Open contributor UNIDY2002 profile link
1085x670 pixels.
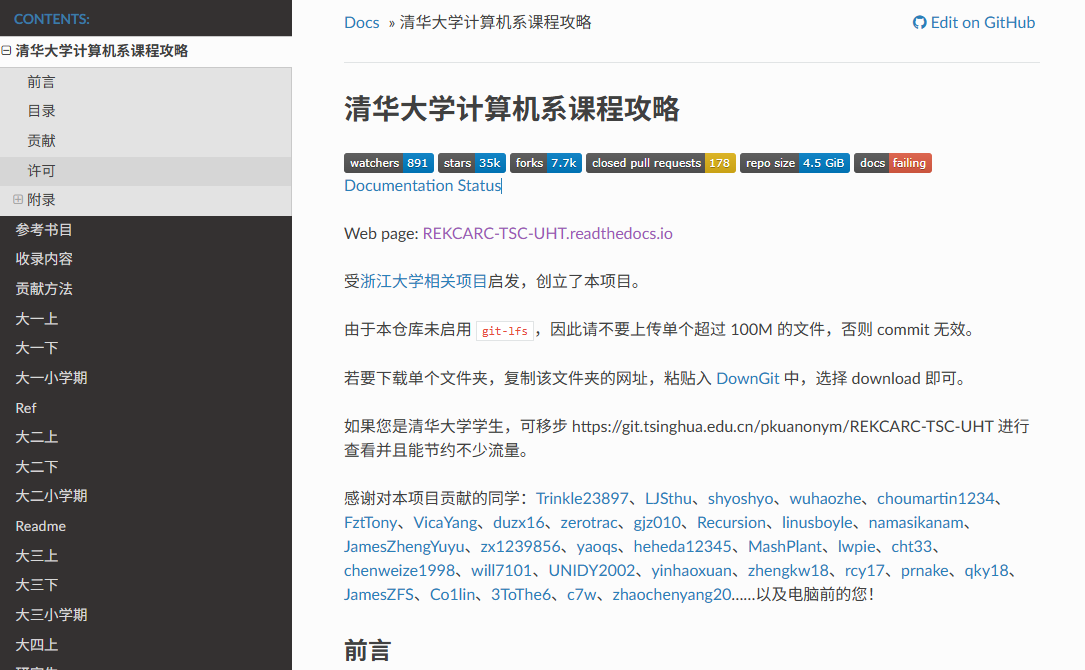(x=592, y=570)
